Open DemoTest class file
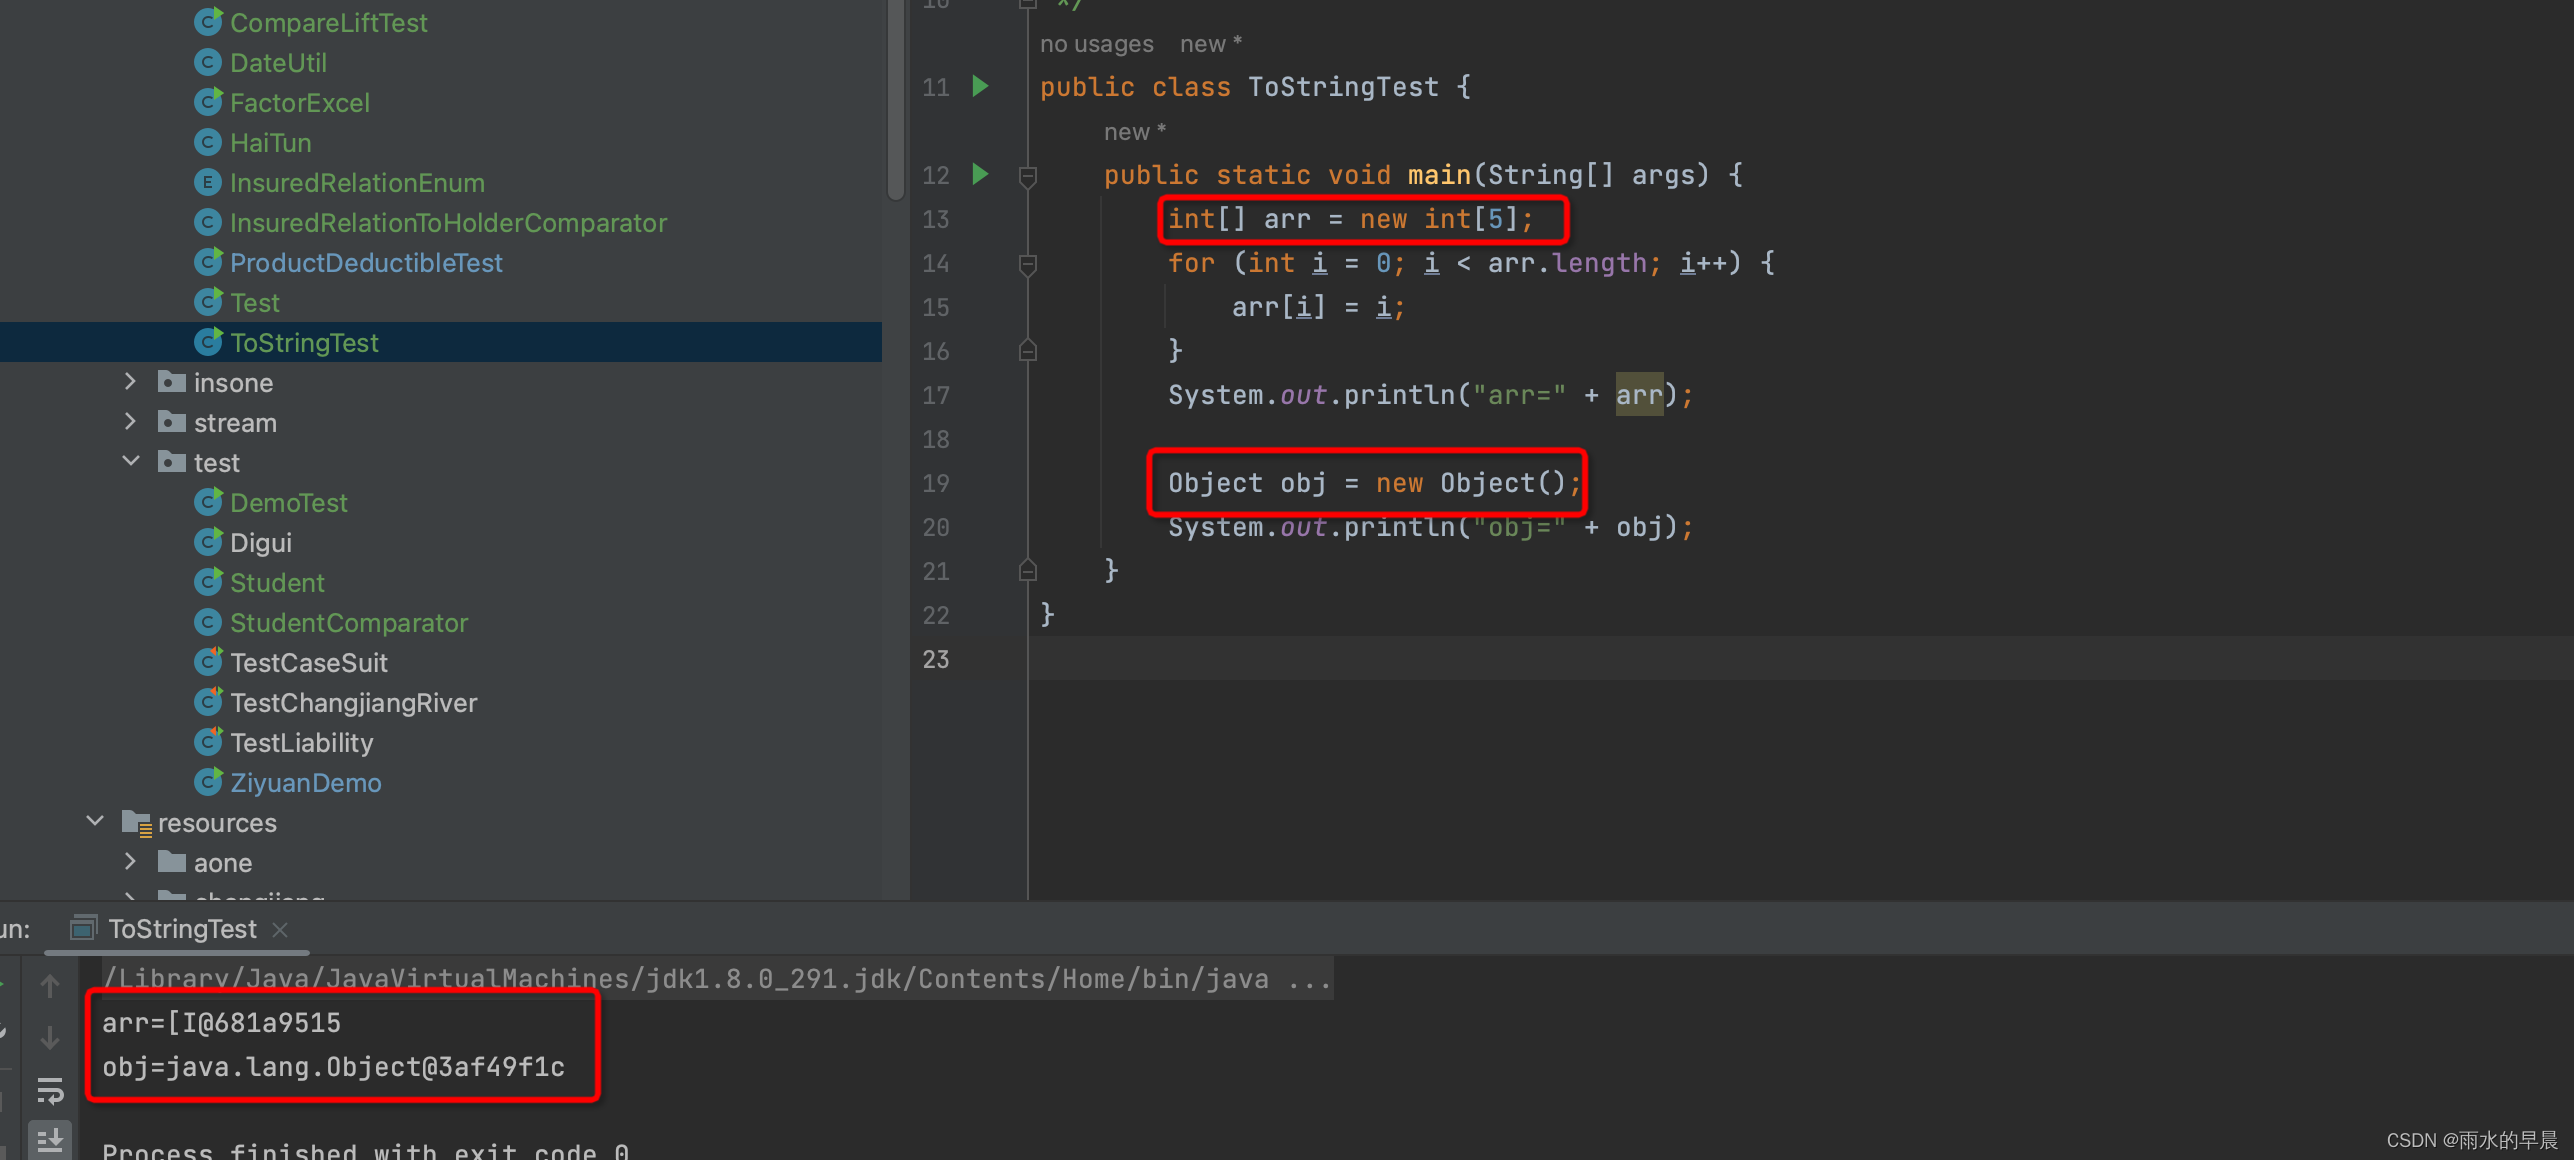This screenshot has width=2574, height=1160. pos(289,502)
